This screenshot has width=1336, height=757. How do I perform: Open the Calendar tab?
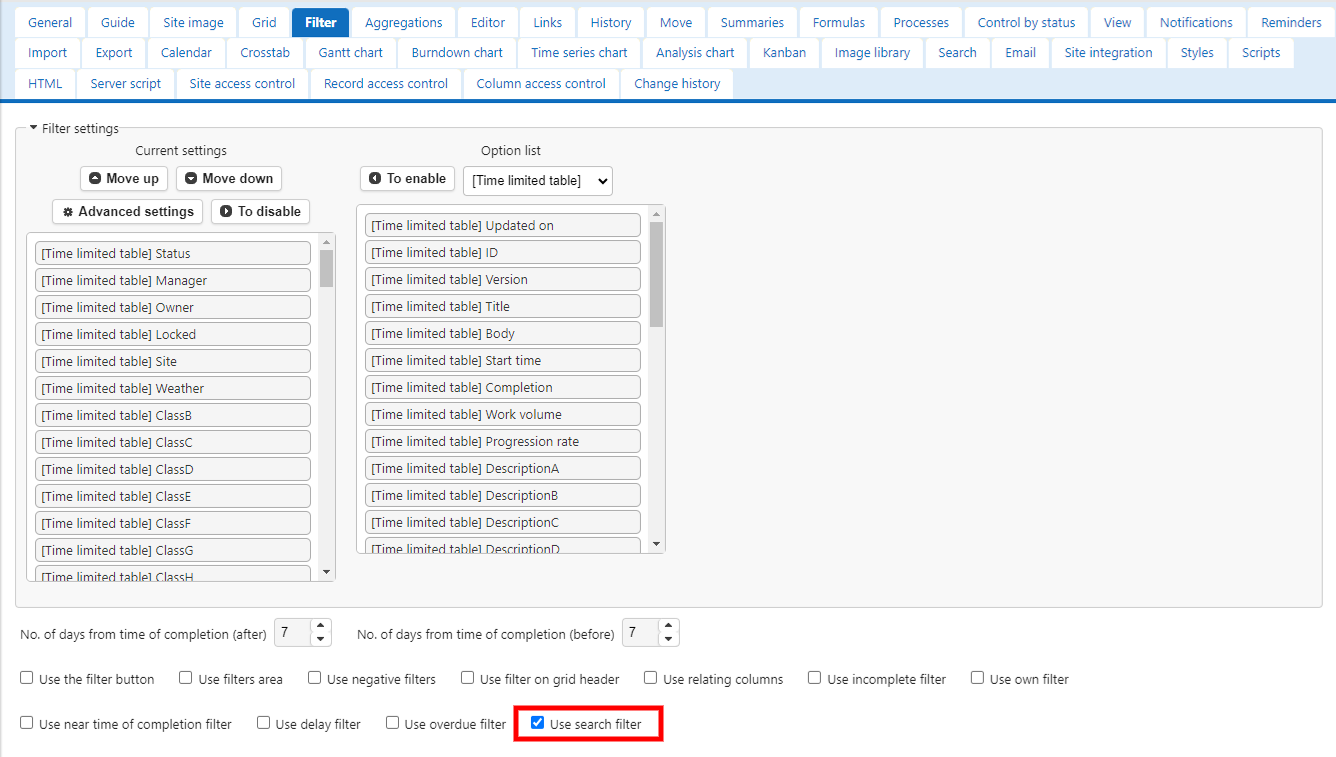(186, 52)
